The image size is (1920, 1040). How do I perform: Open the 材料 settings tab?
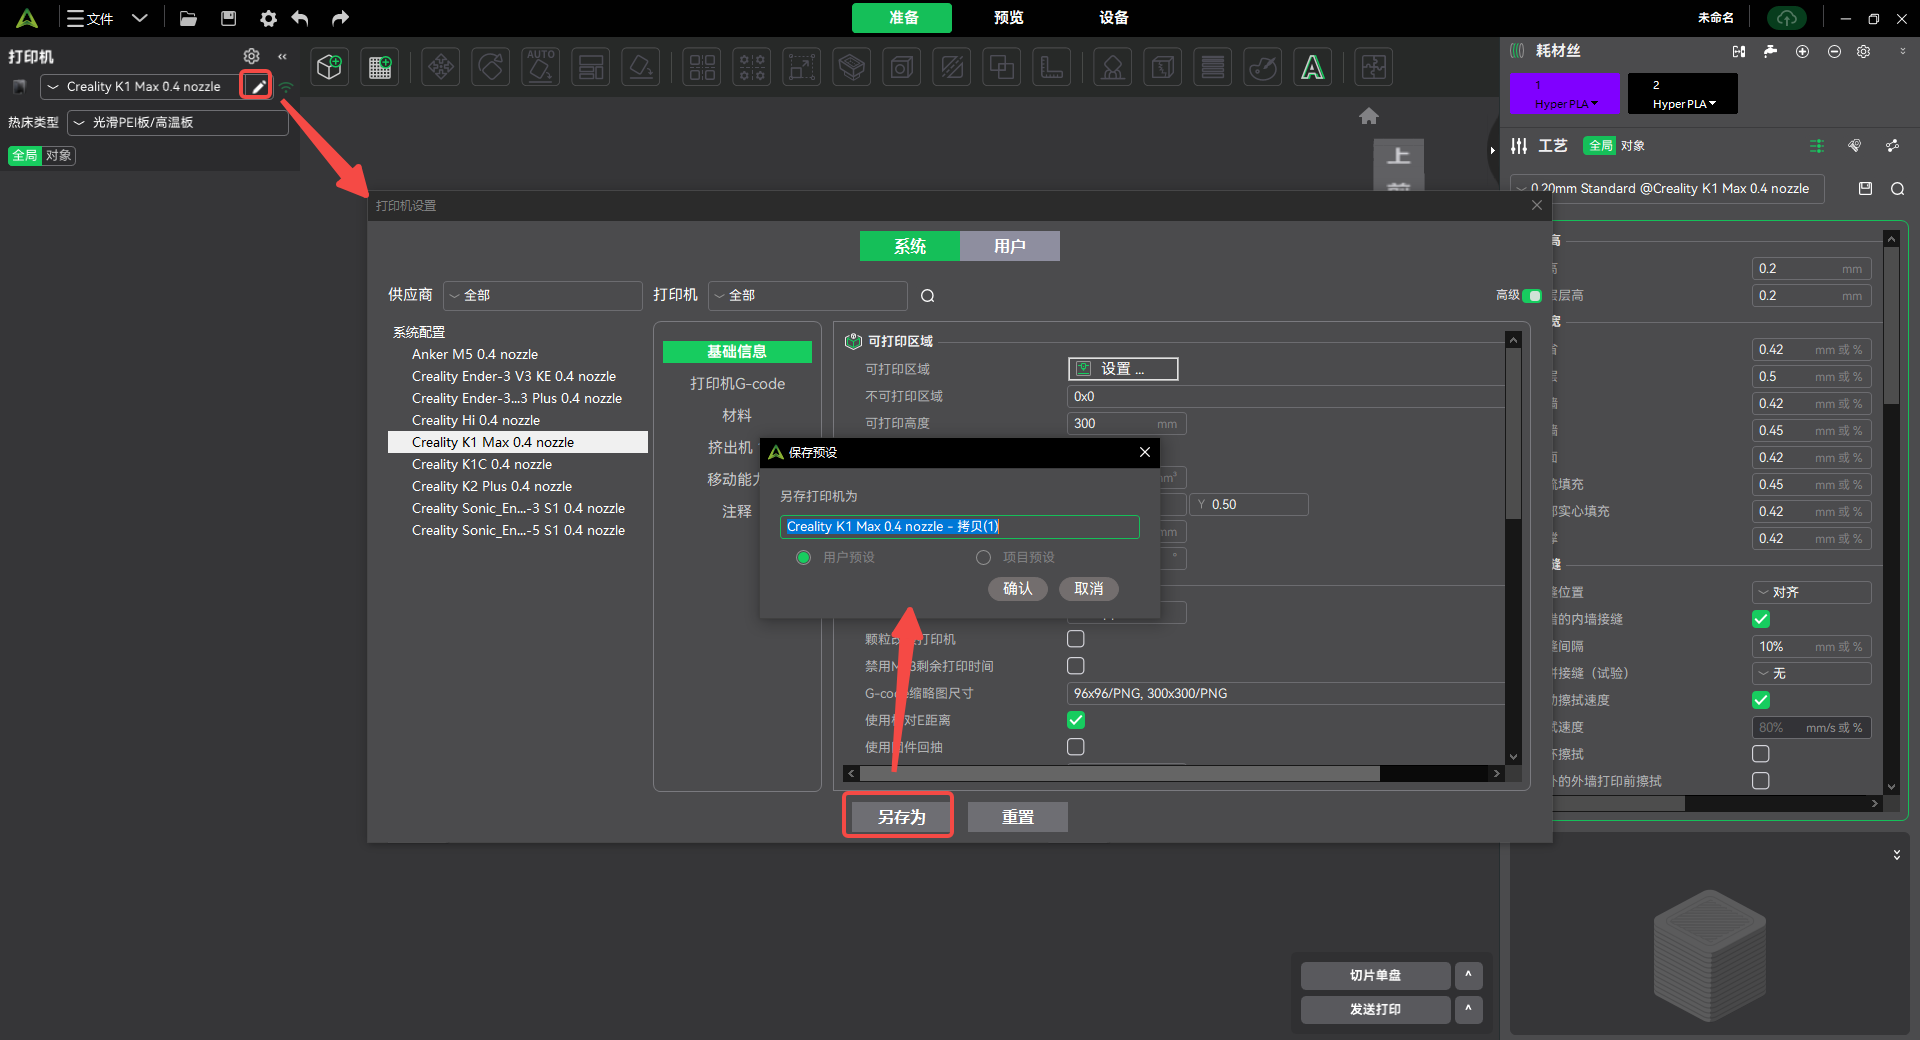click(x=737, y=415)
